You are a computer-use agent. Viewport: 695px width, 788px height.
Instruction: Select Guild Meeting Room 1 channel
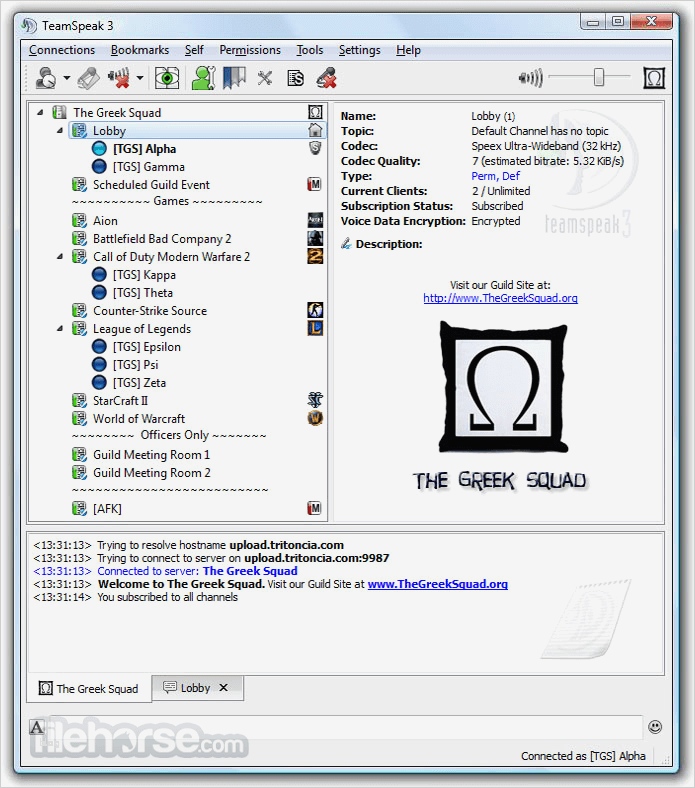coord(151,455)
